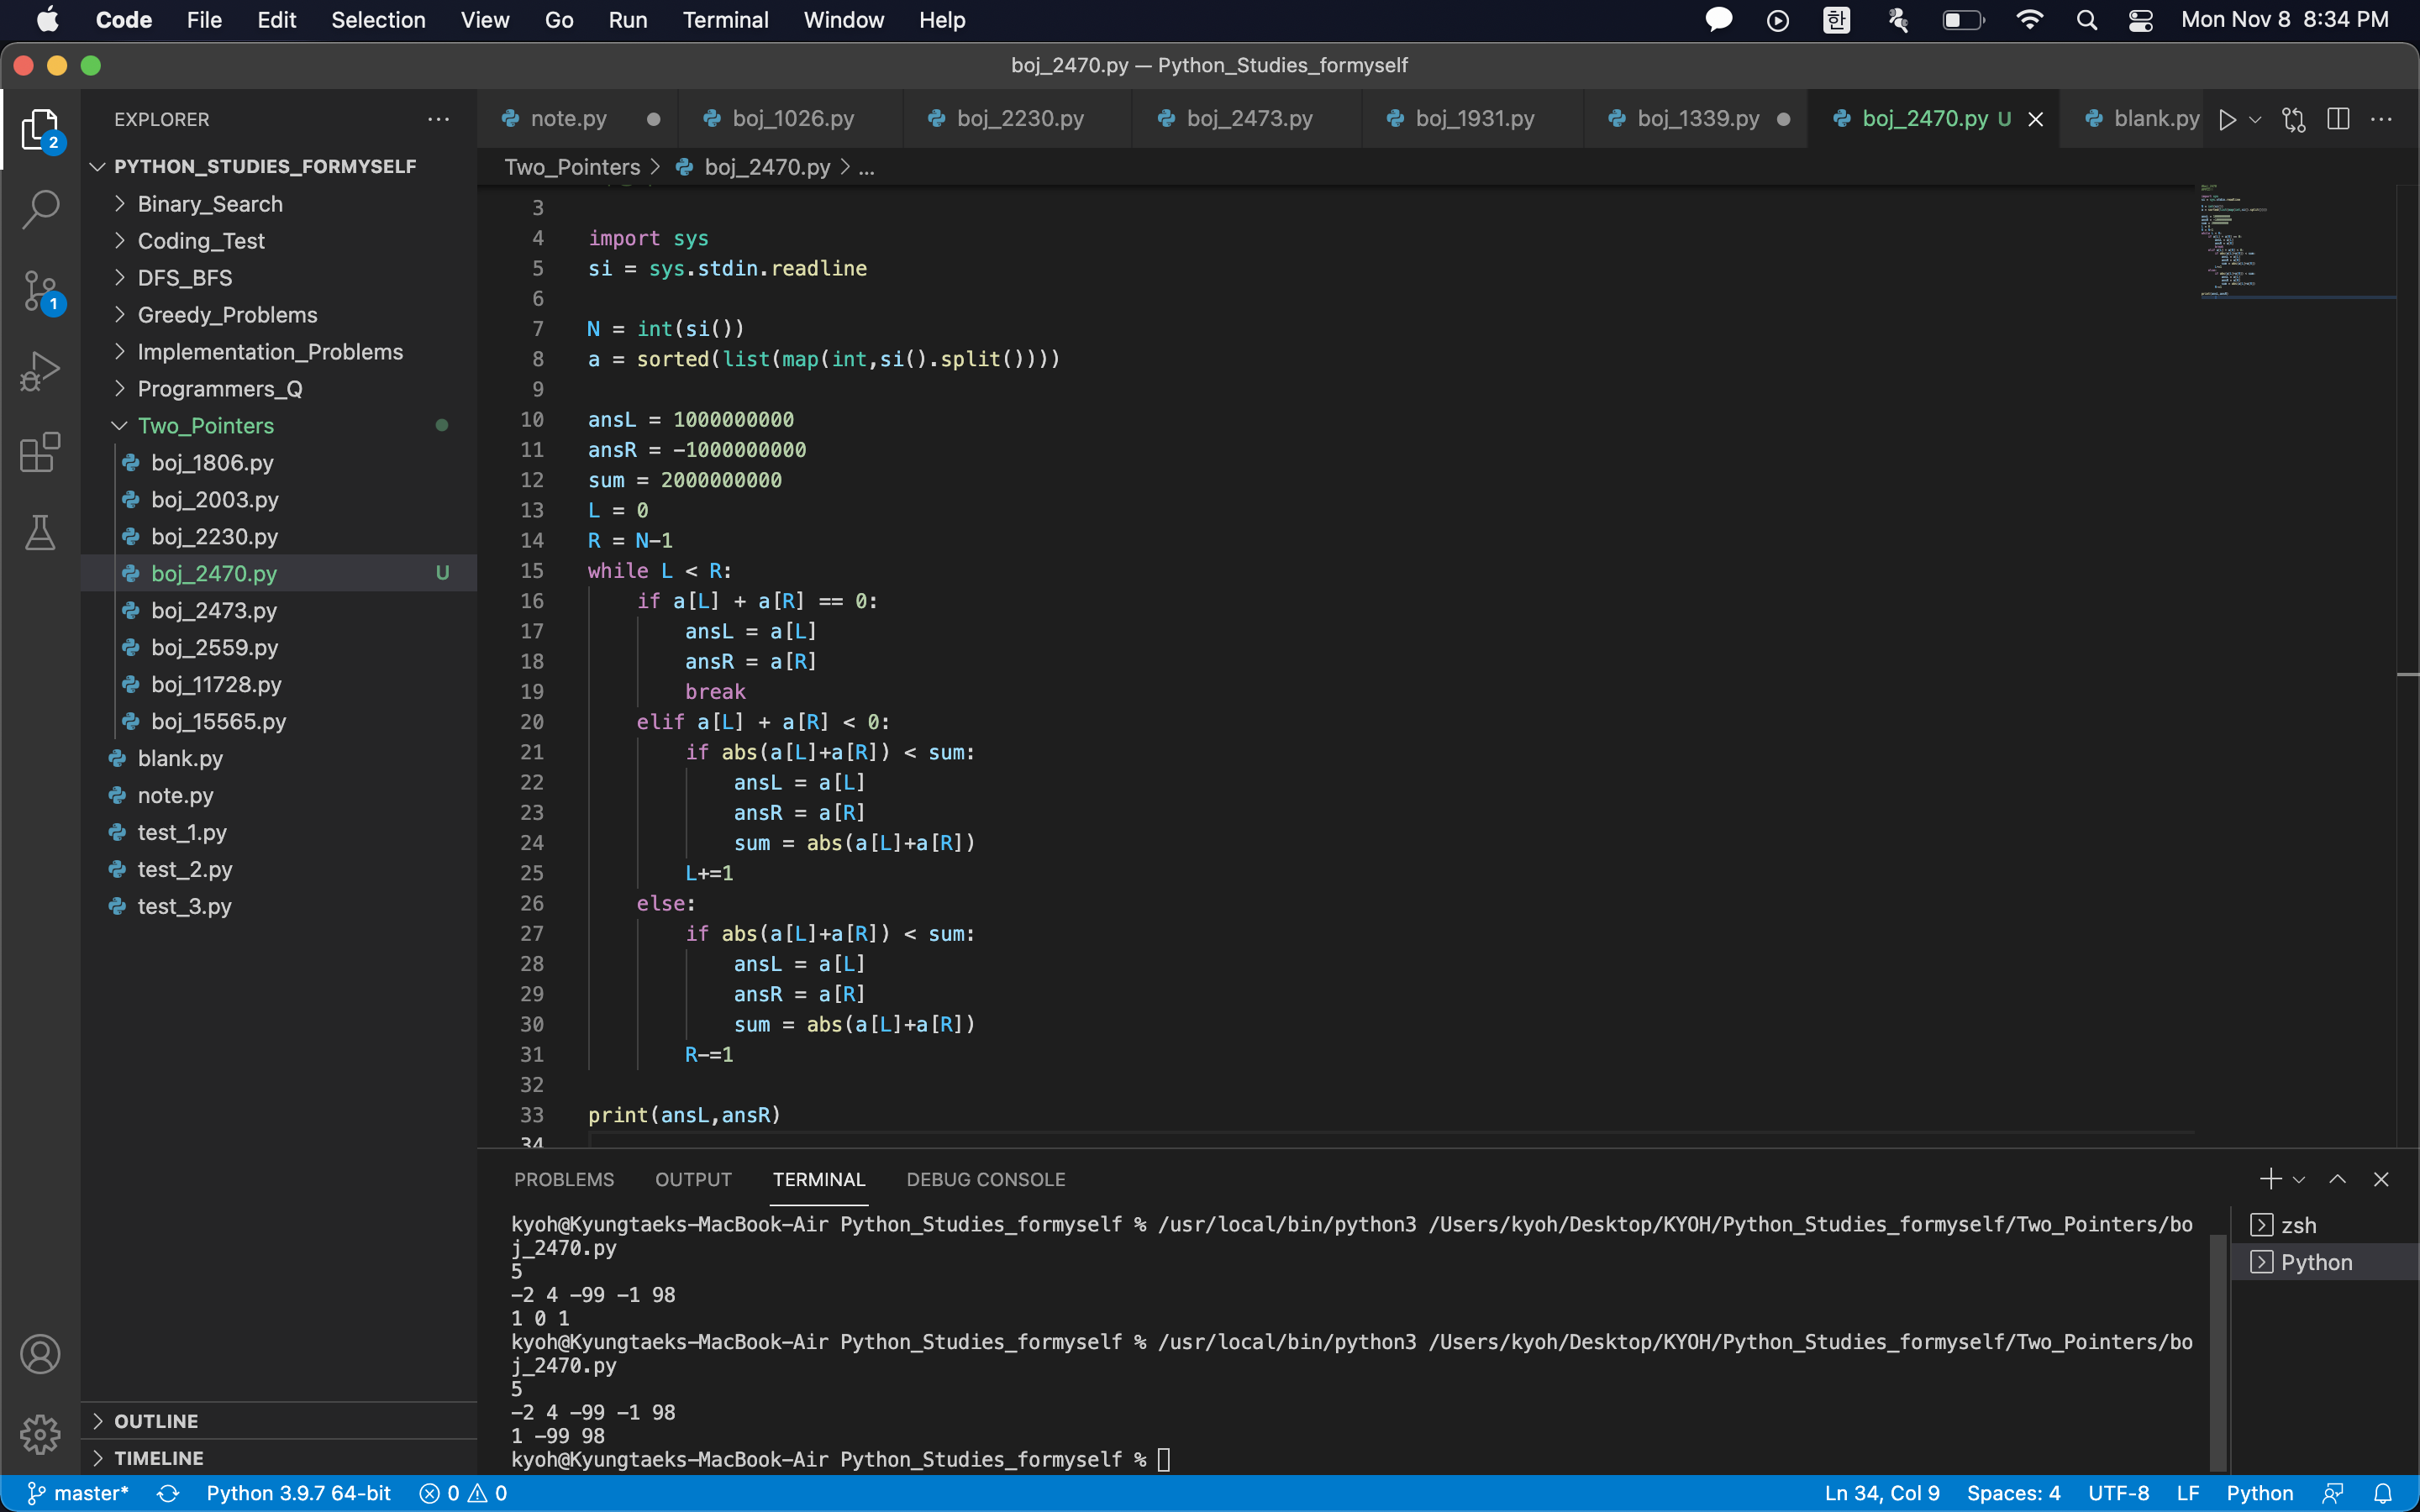Toggle macOS Control Center in menu bar
Viewport: 2420px width, 1512px height.
[x=2140, y=20]
